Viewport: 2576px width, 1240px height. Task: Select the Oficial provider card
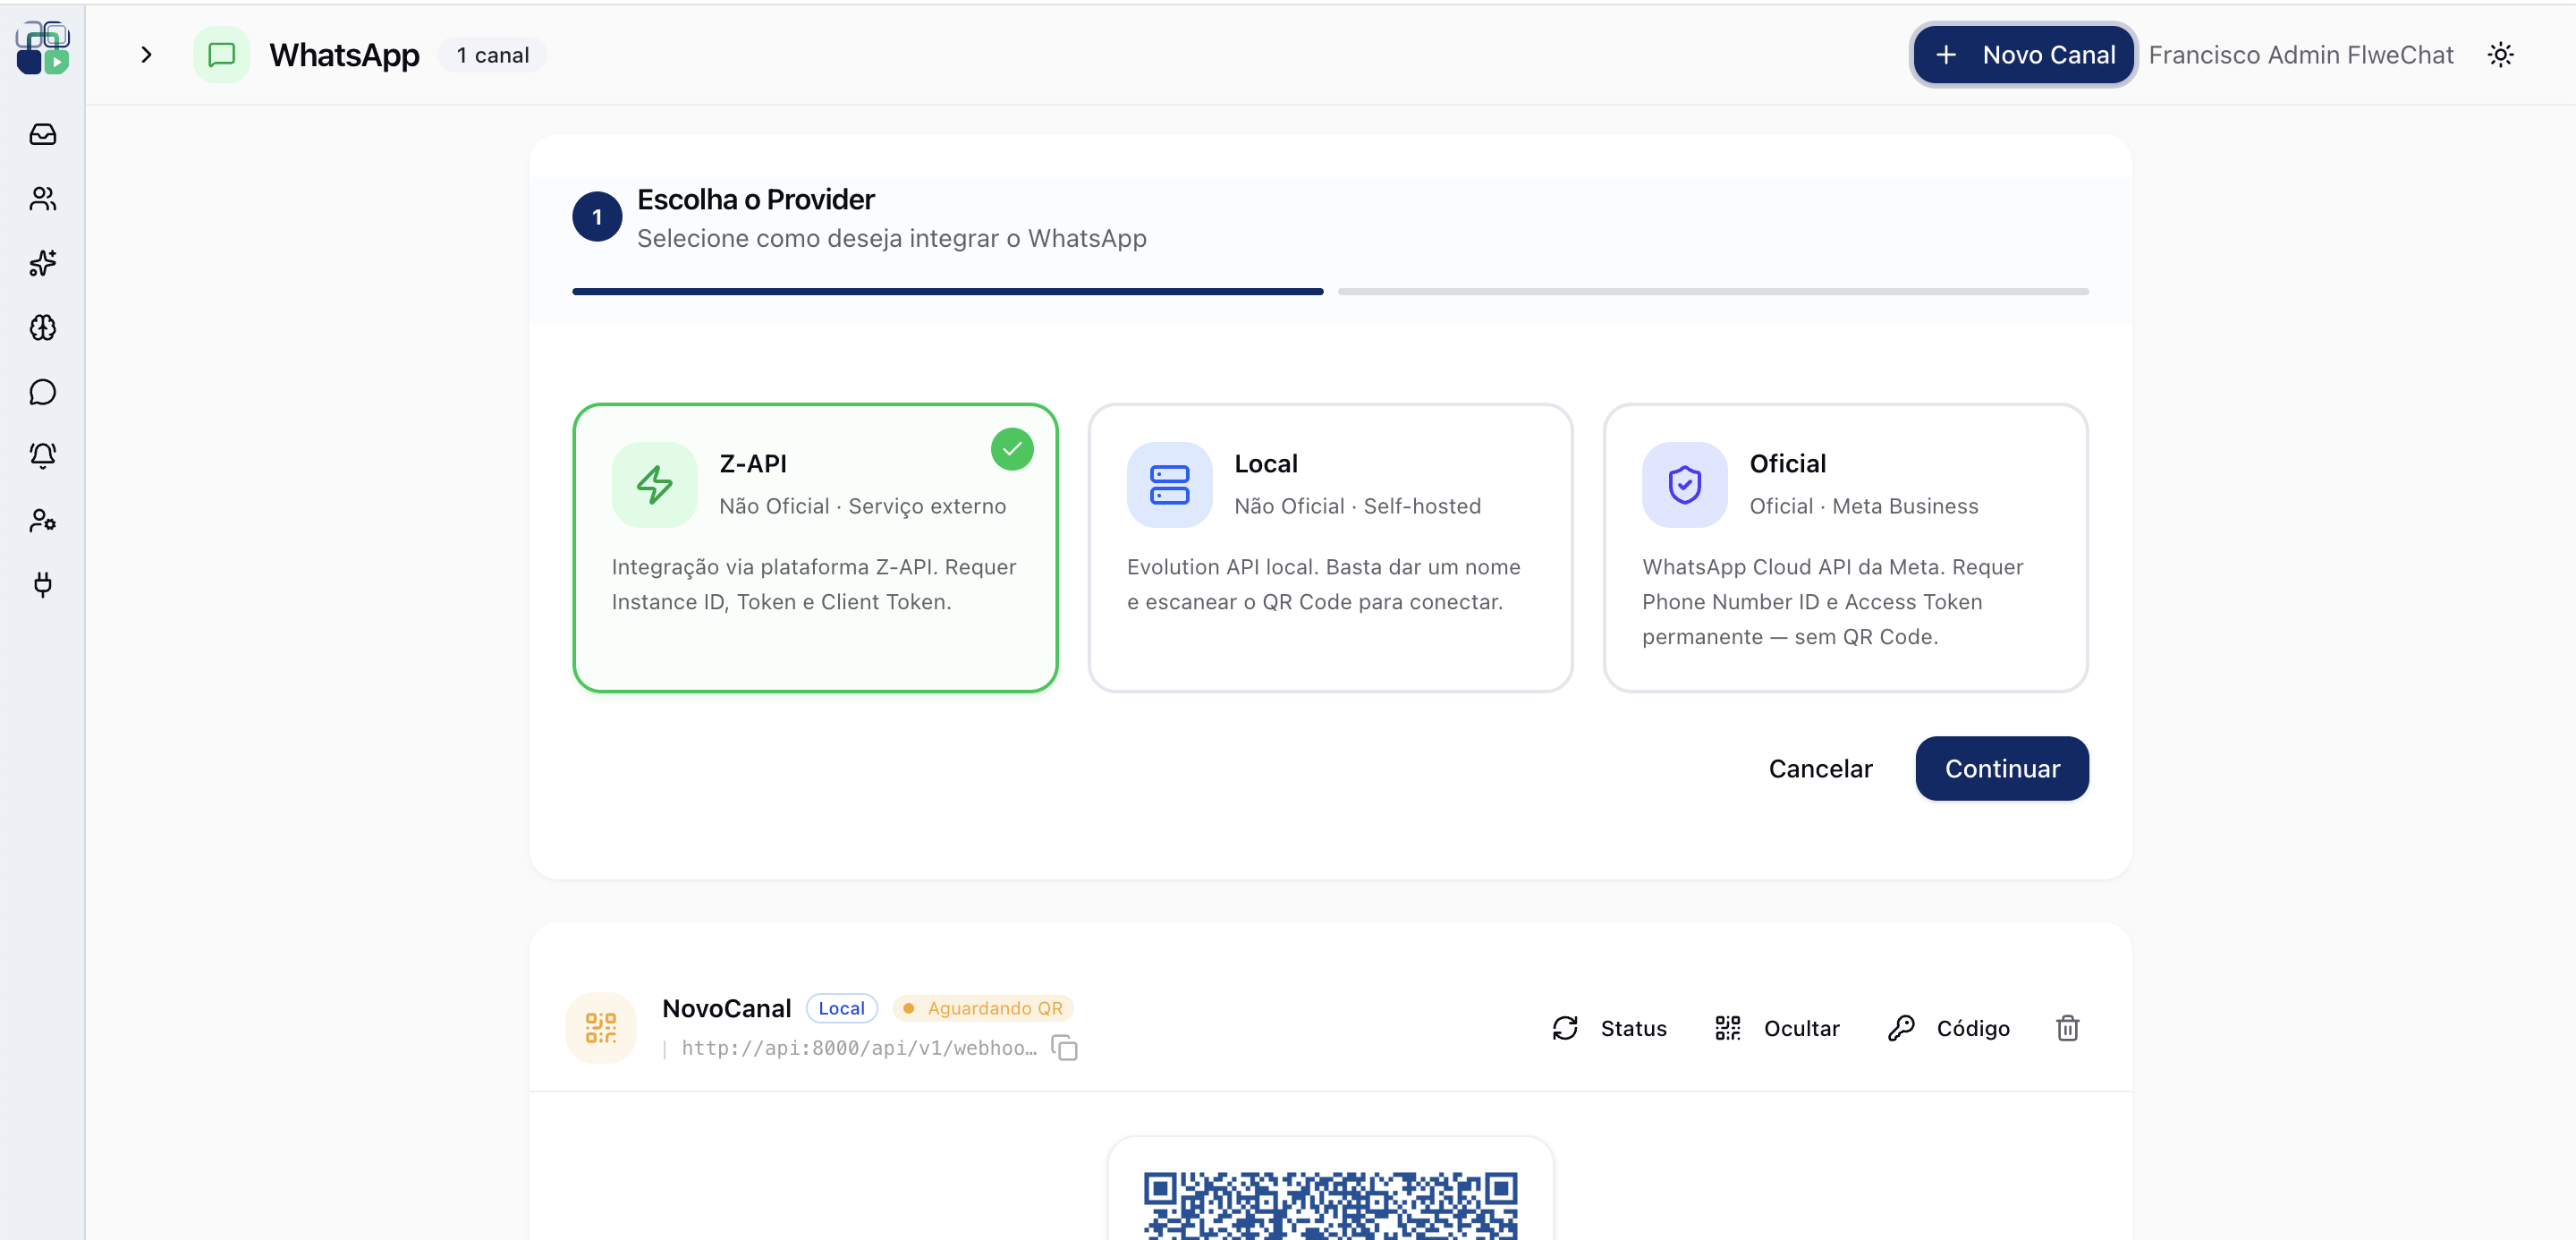[1845, 548]
